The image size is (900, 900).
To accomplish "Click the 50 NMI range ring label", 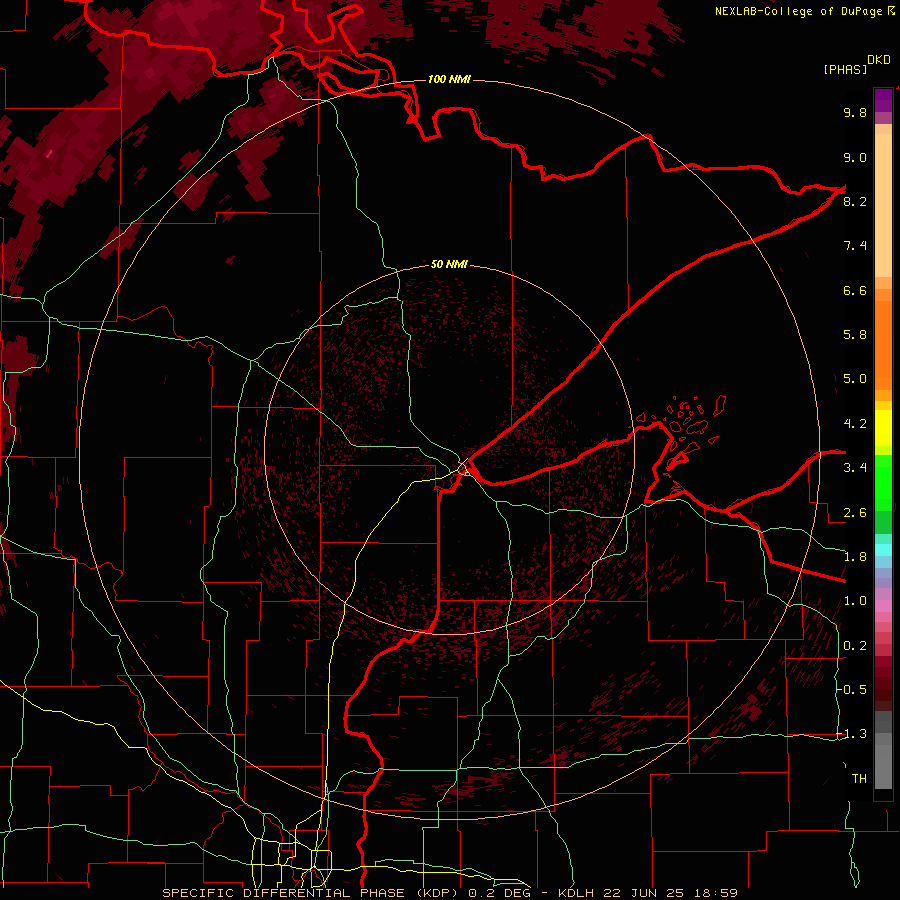I will (449, 264).
